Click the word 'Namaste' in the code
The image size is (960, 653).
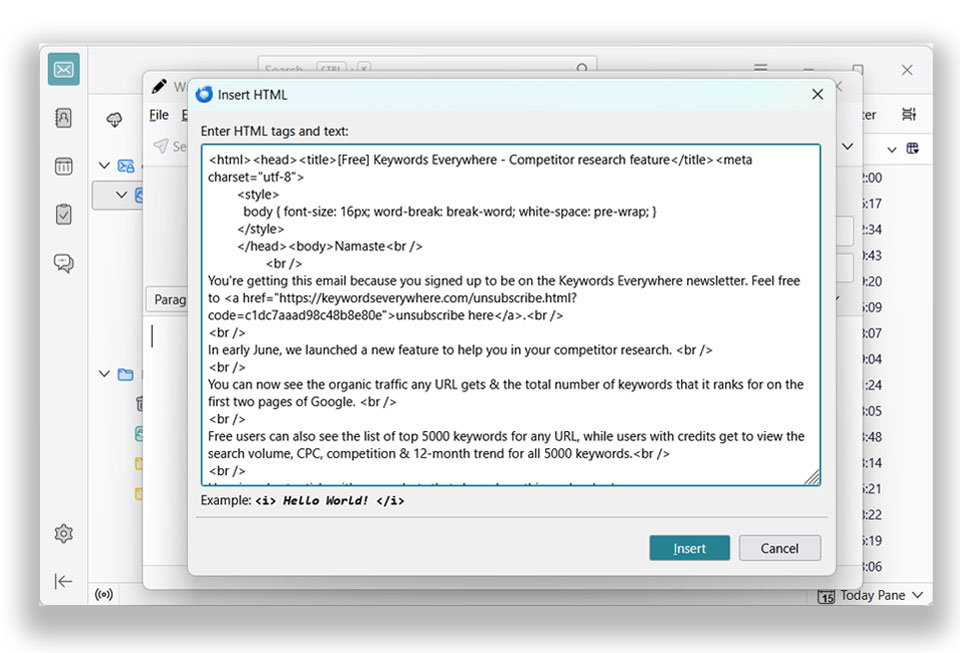[x=360, y=246]
